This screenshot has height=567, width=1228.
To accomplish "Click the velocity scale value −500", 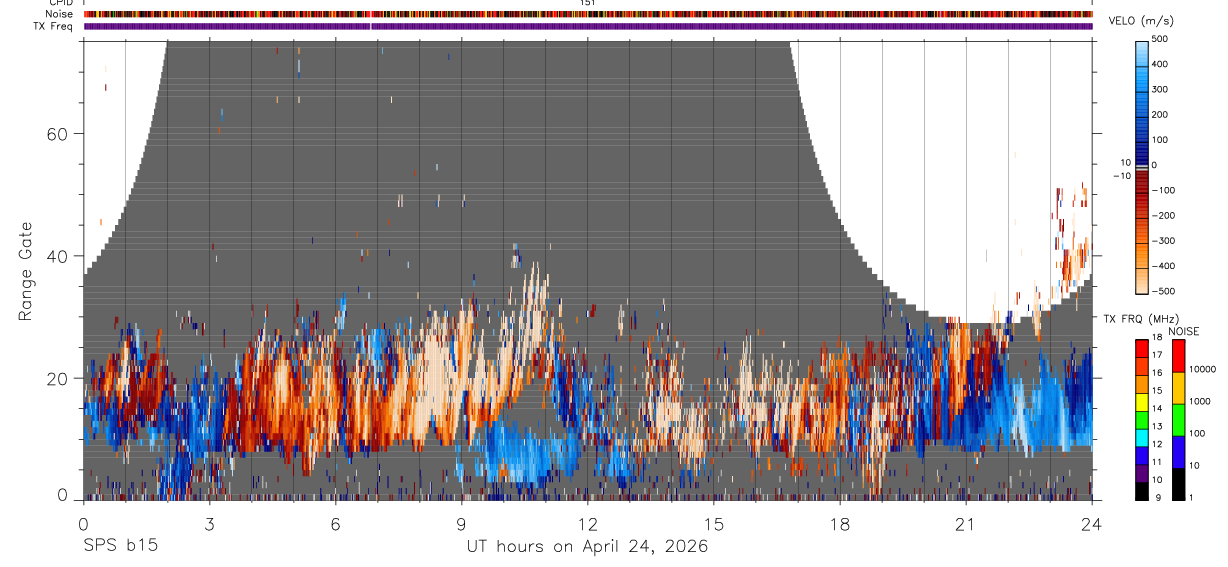I will [x=1161, y=291].
